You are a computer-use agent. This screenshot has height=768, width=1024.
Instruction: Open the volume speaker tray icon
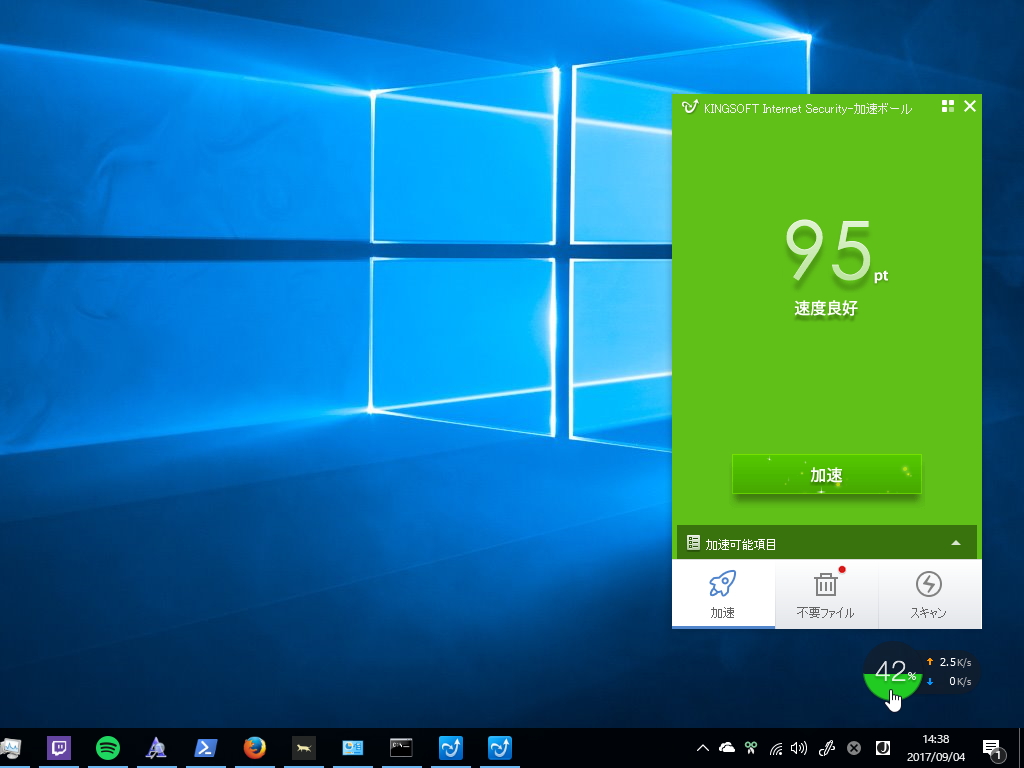point(799,748)
